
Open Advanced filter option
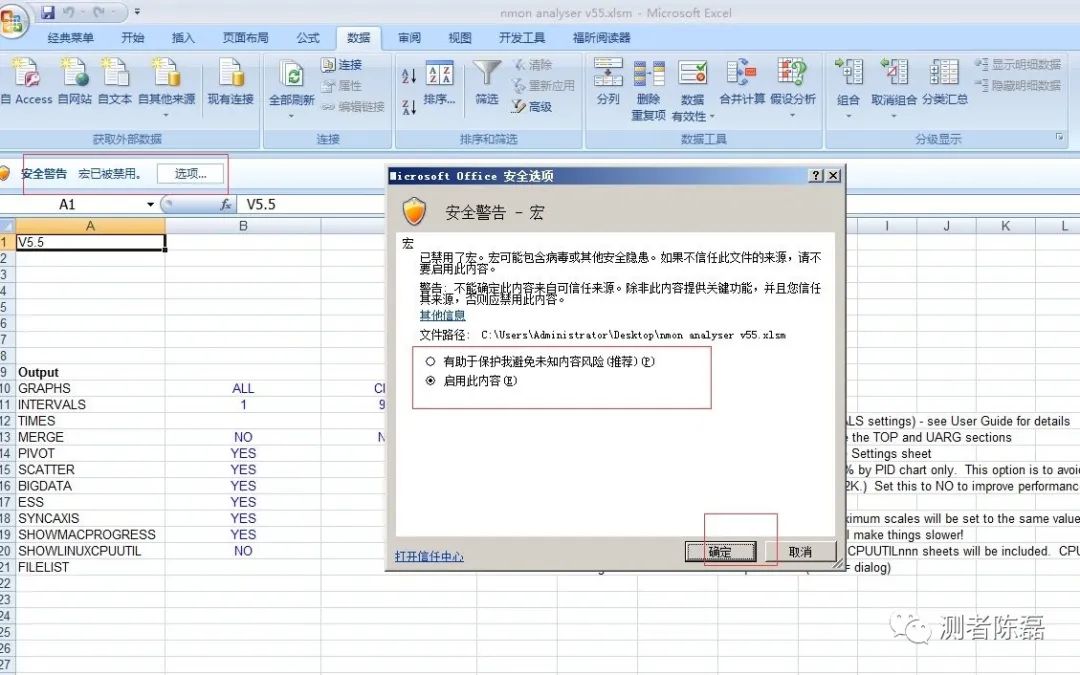coord(532,106)
